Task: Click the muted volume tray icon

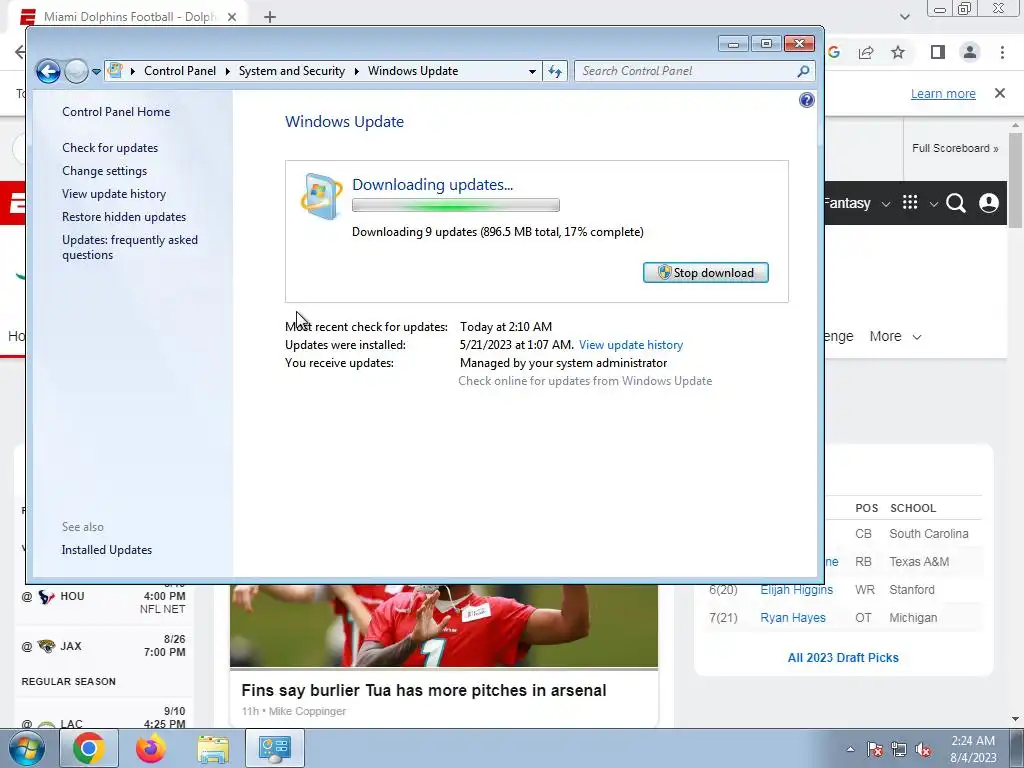Action: [923, 750]
